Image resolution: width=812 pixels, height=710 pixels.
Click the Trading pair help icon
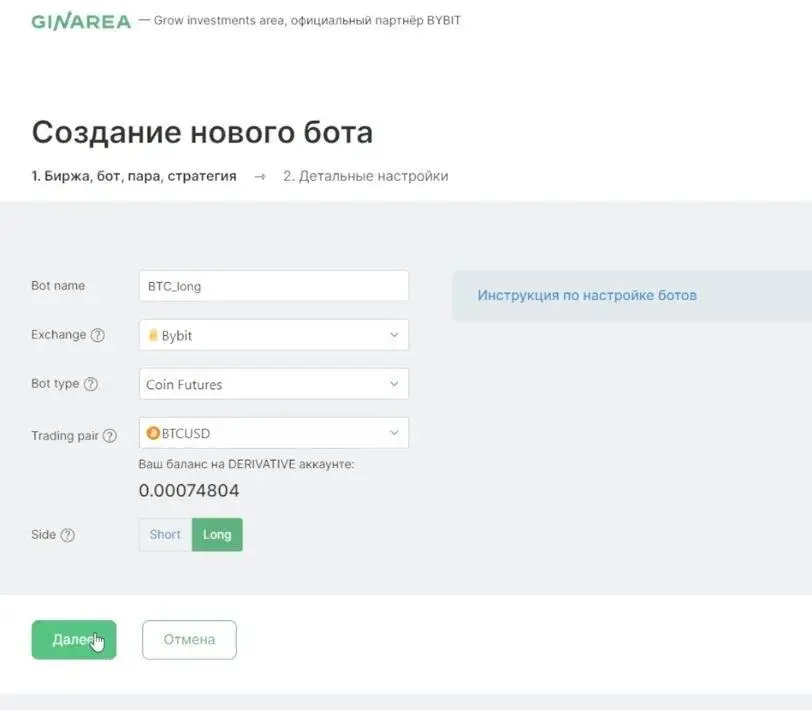click(107, 436)
